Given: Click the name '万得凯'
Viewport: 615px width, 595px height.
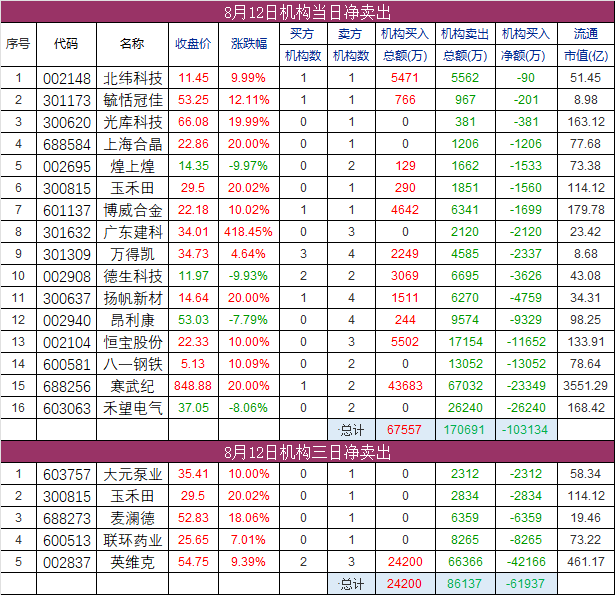Looking at the screenshot, I should pyautogui.click(x=132, y=255).
